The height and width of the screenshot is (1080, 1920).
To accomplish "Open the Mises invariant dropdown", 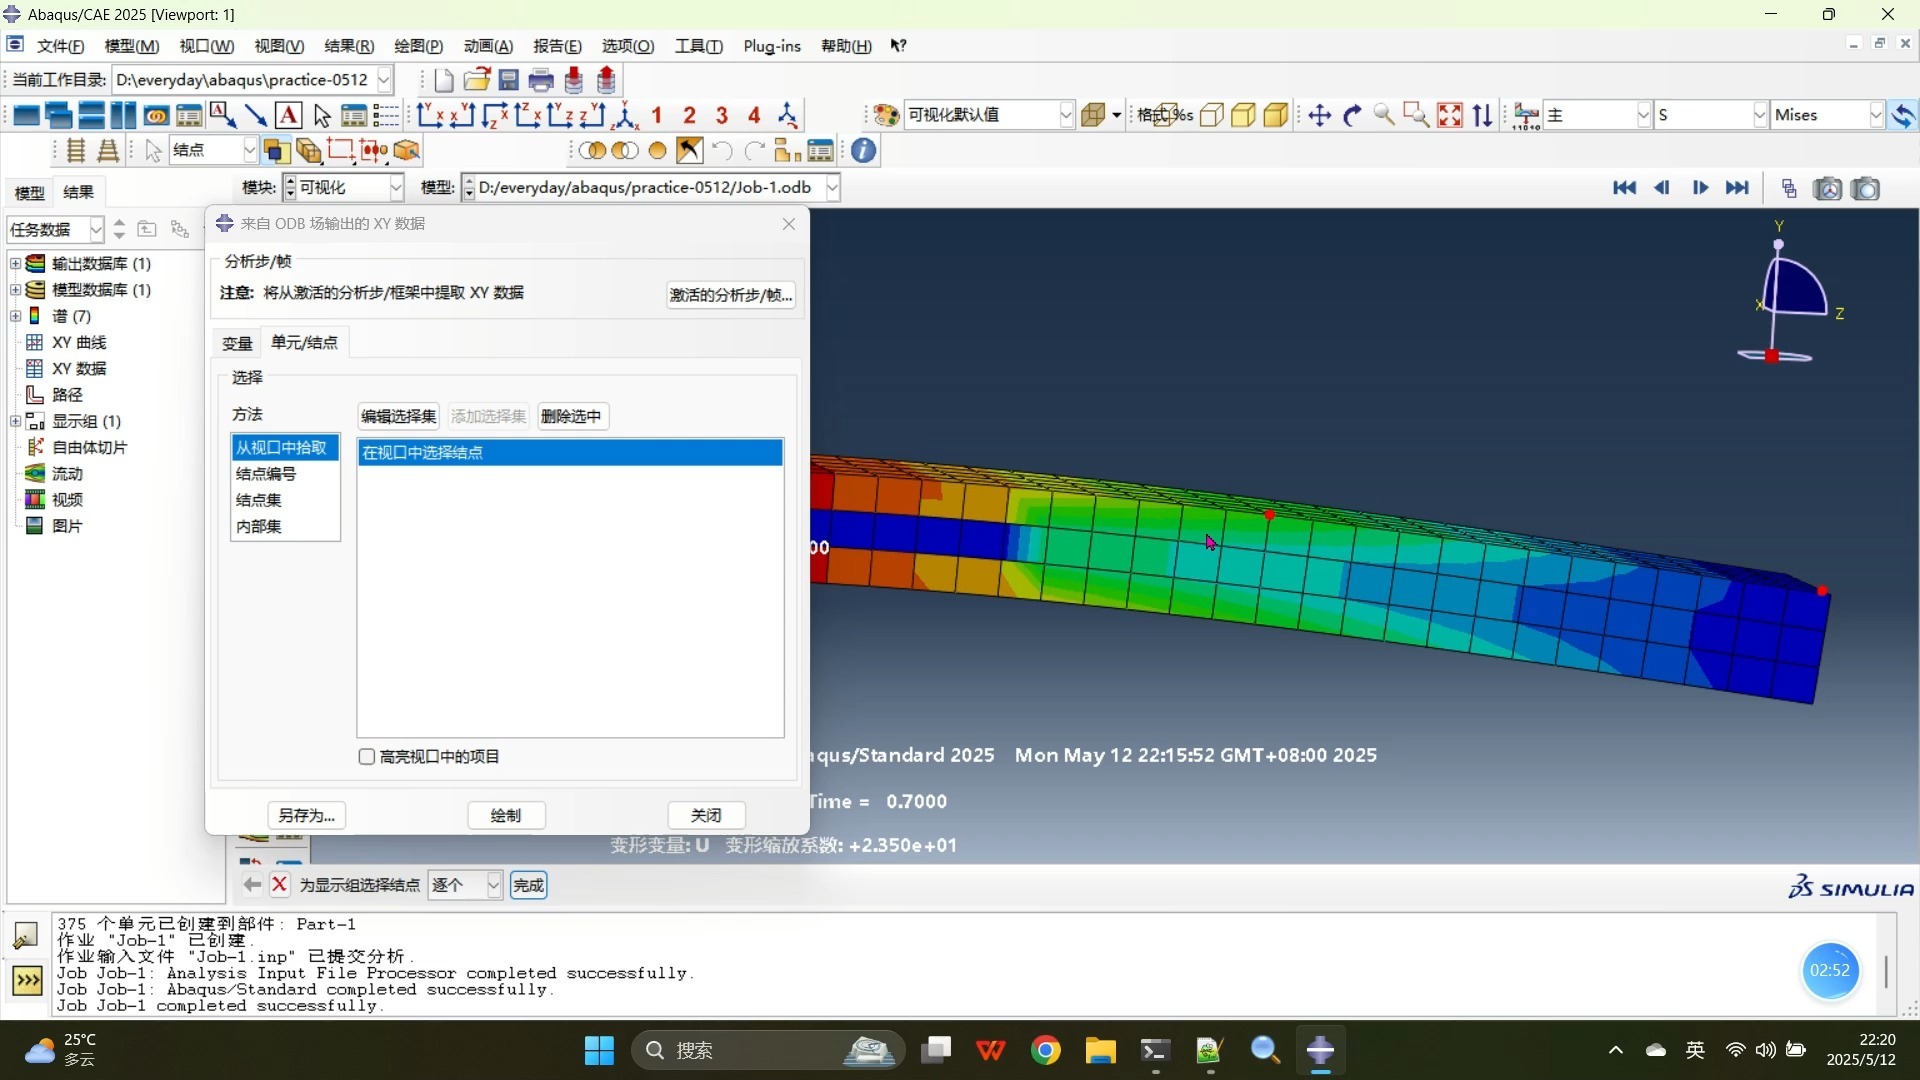I will pyautogui.click(x=1876, y=116).
